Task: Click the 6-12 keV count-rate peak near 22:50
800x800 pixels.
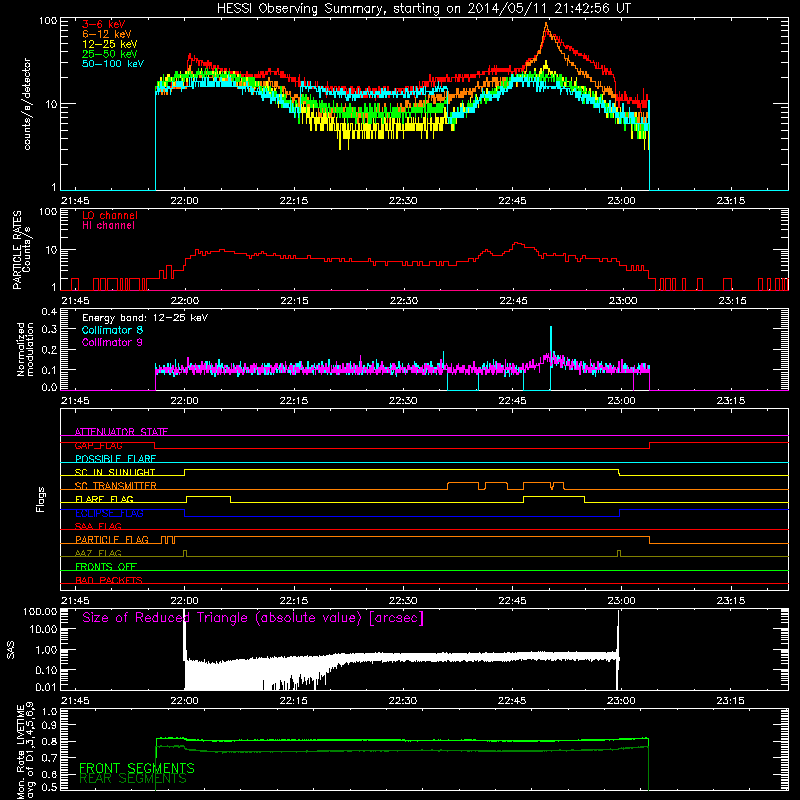Action: click(546, 24)
